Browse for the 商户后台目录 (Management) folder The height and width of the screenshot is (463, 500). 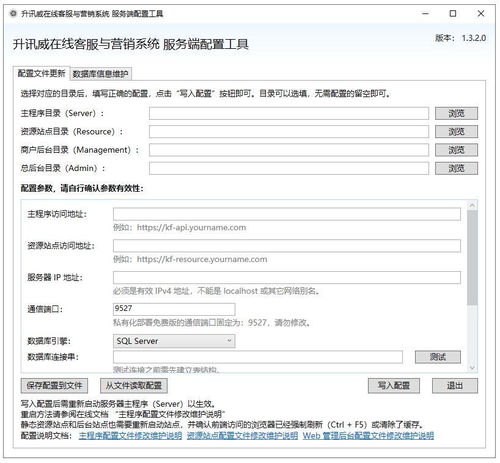pos(456,150)
